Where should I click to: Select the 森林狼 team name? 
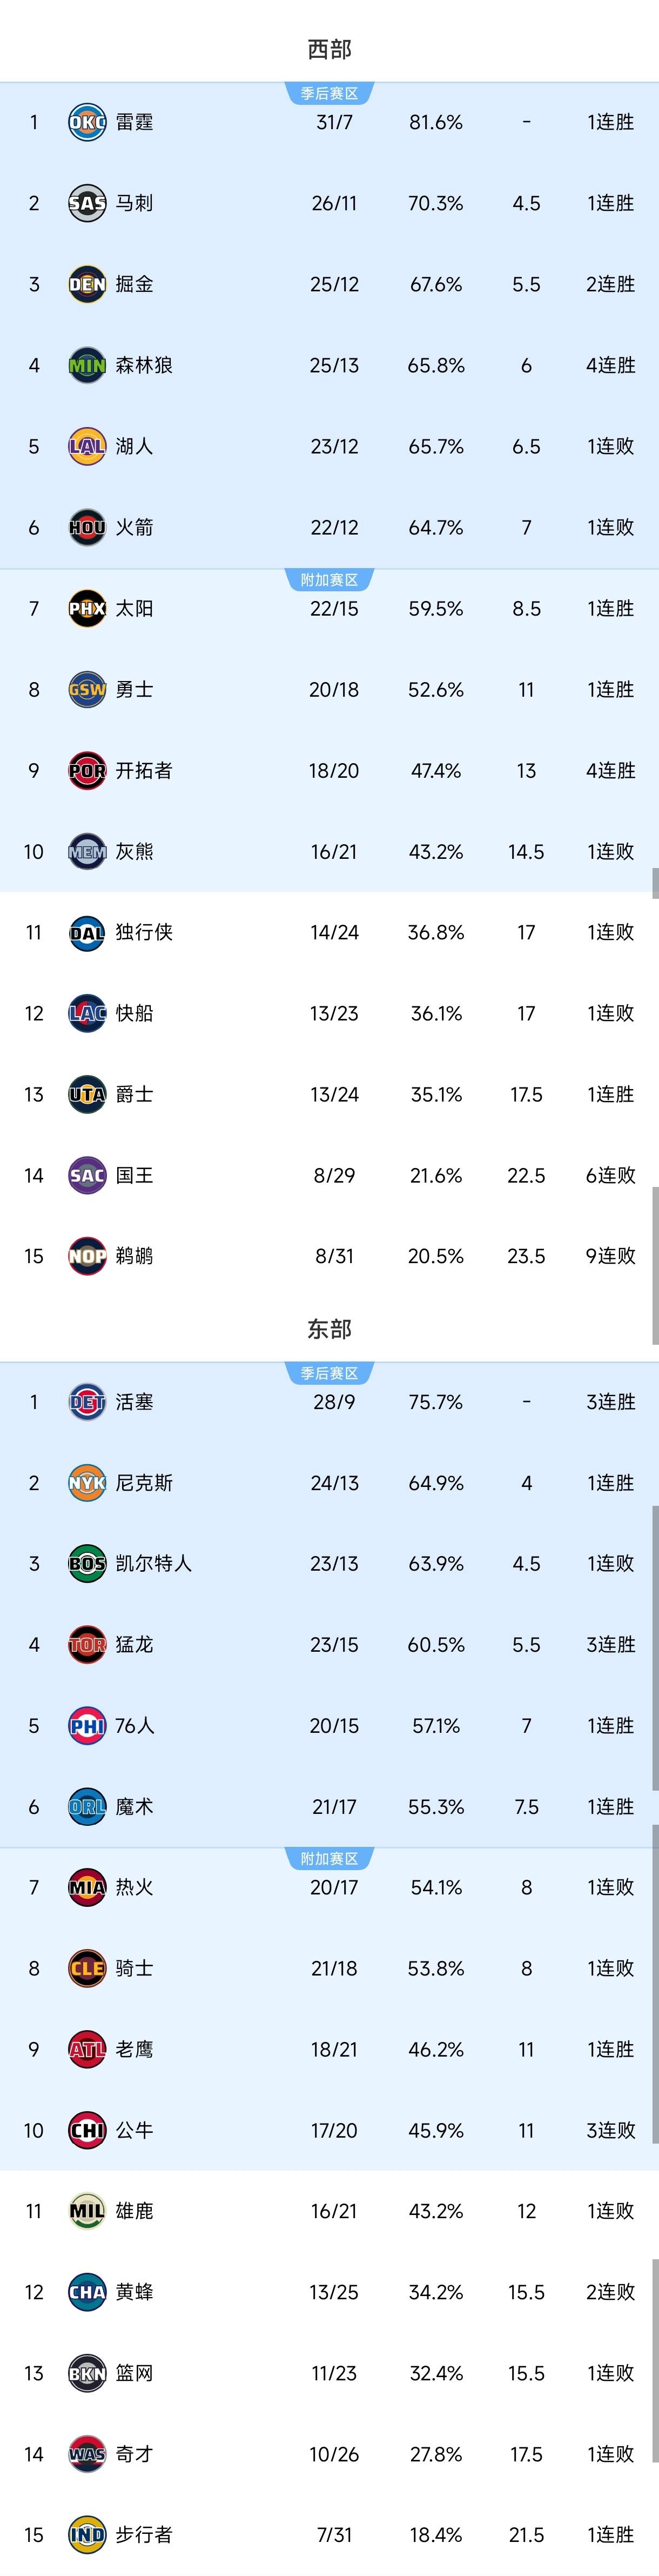[x=144, y=365]
